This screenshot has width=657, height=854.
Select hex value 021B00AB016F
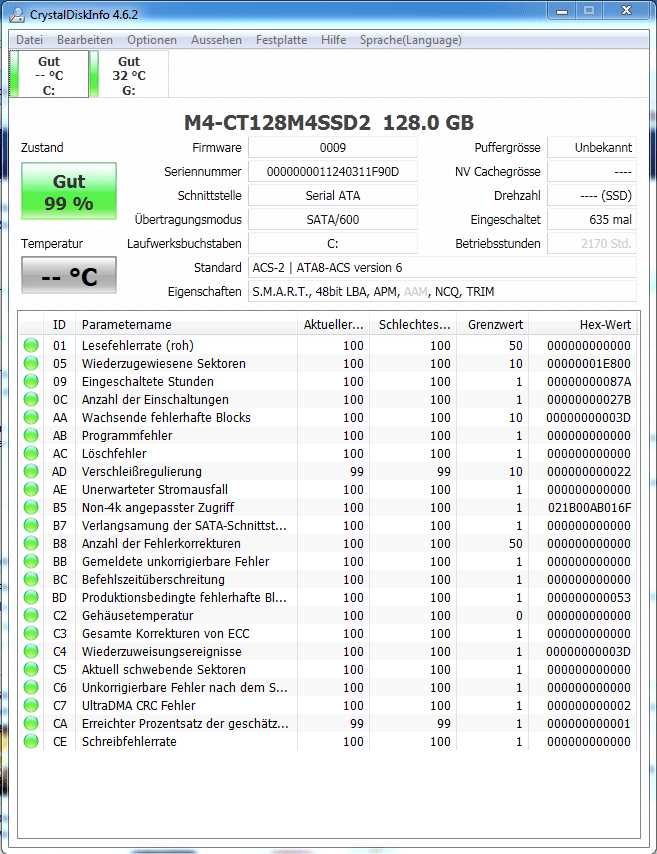[589, 507]
